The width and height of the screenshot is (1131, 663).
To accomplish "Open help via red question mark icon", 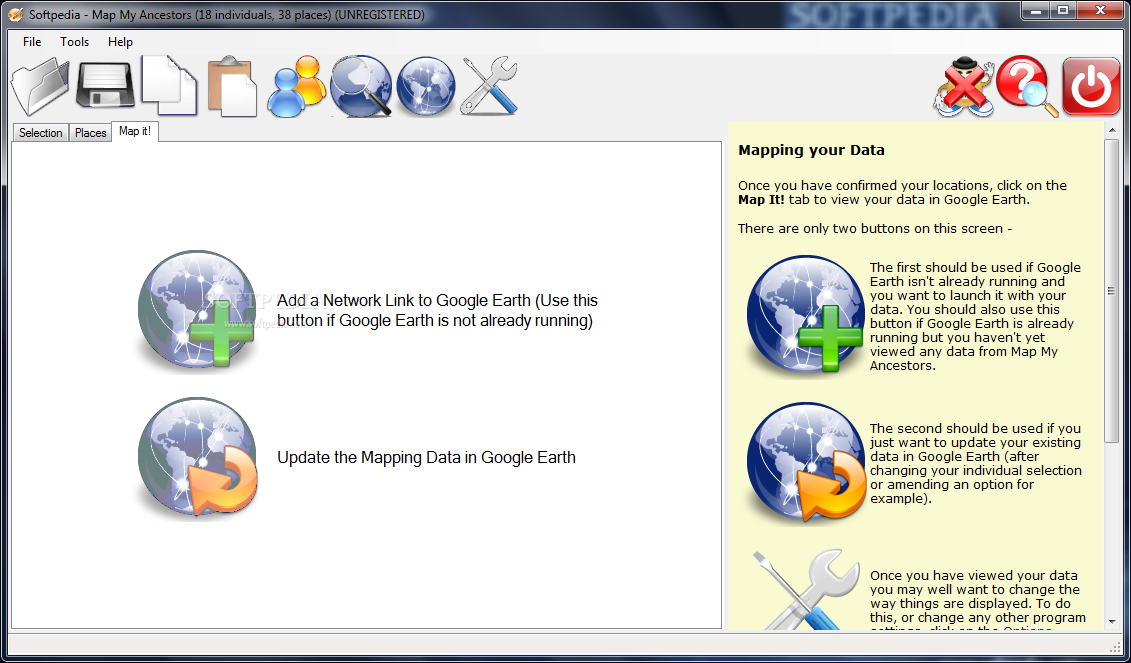I will pos(1027,86).
